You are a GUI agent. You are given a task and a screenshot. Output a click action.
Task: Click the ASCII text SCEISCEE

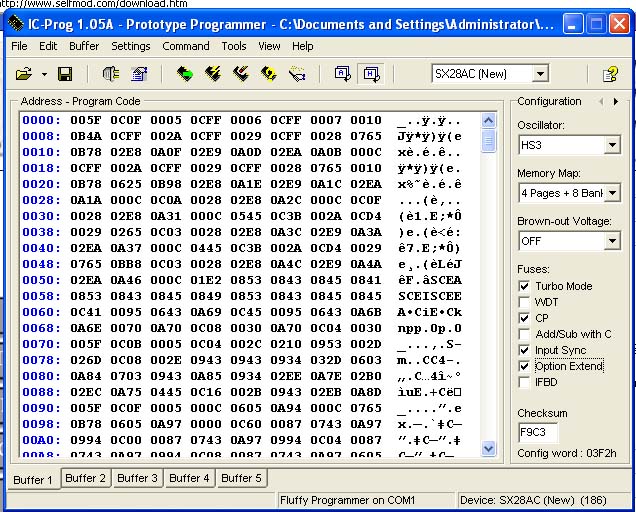click(430, 296)
